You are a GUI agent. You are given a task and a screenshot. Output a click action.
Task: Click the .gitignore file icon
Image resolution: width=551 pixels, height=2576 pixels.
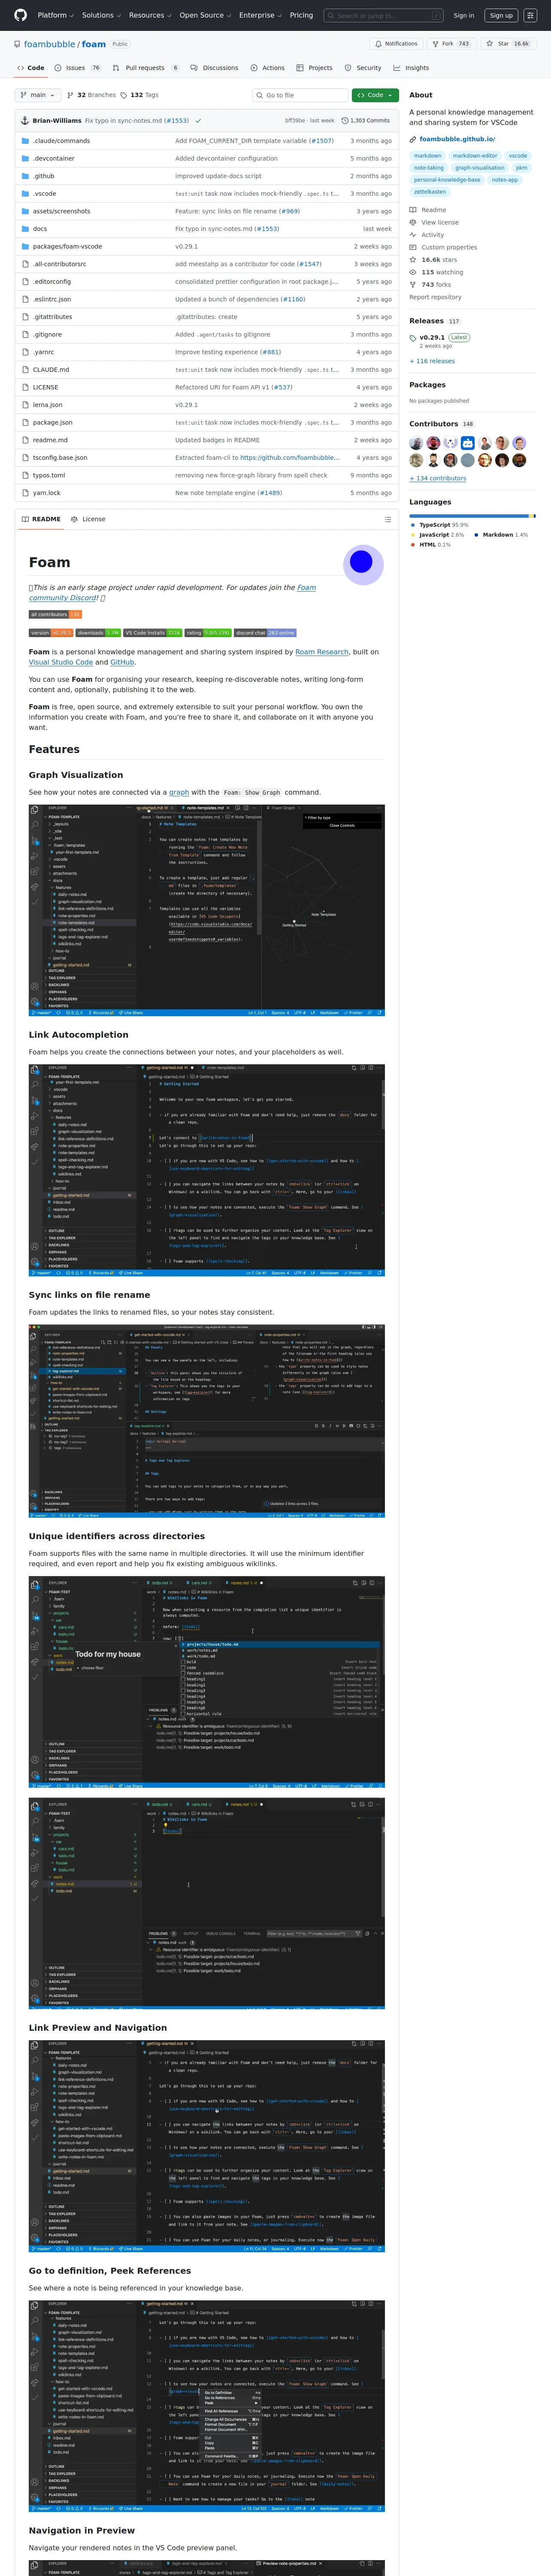click(25, 335)
